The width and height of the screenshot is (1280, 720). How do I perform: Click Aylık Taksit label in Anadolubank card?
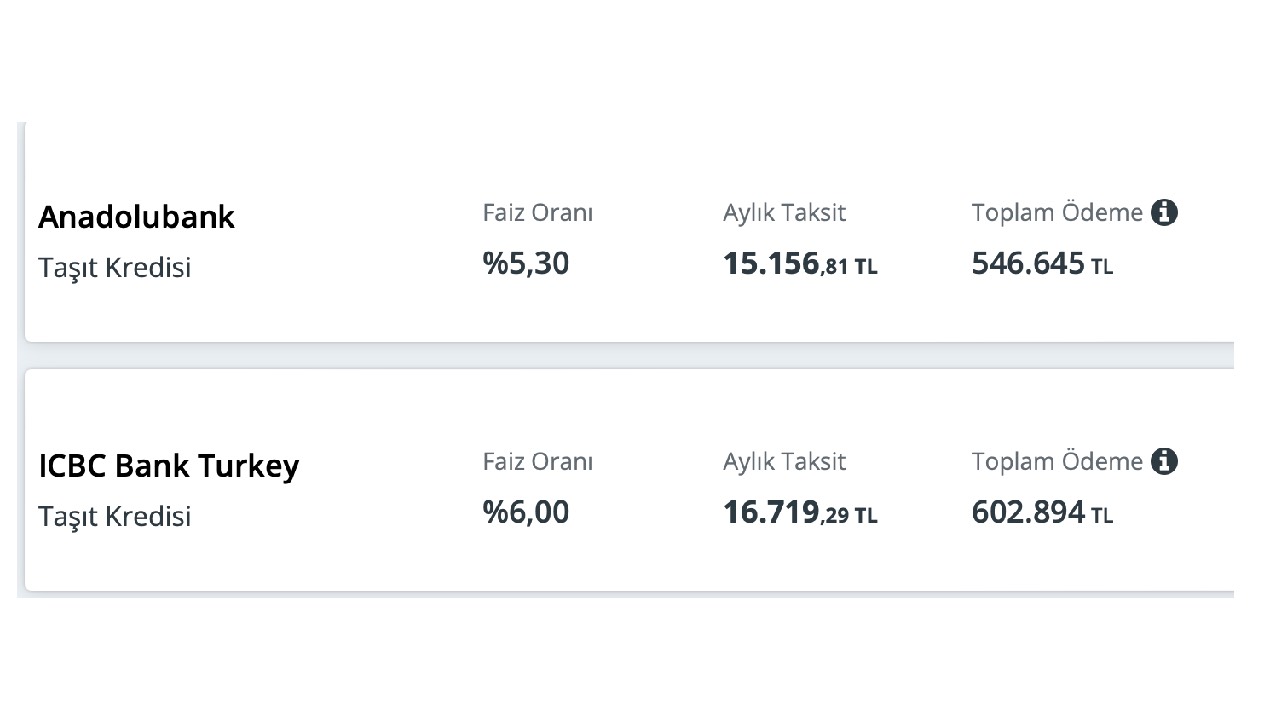[784, 213]
